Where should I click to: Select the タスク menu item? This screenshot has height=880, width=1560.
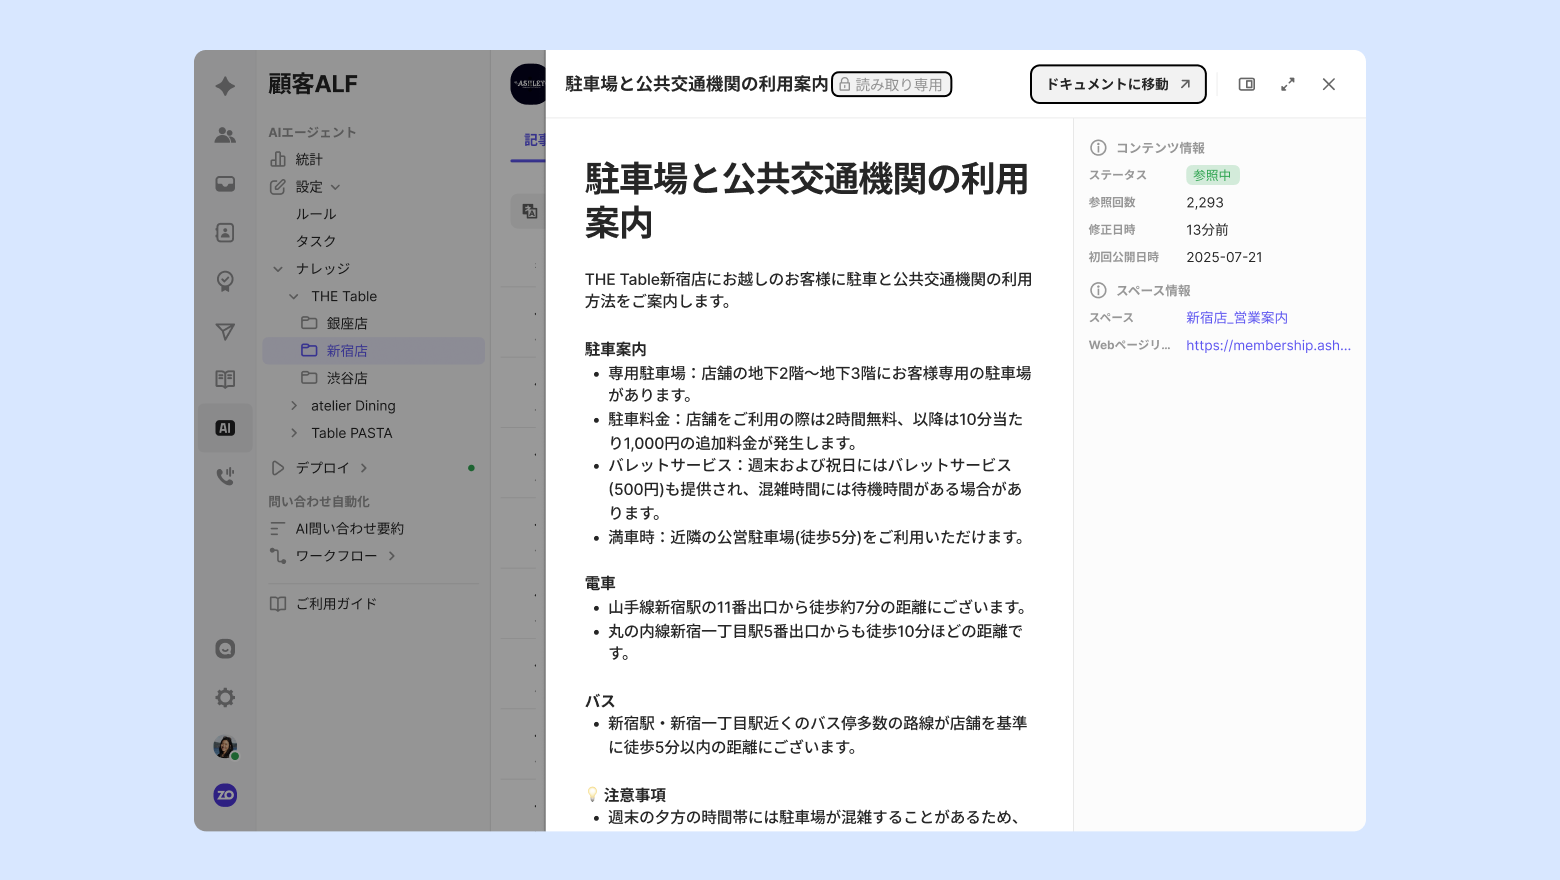tap(316, 241)
